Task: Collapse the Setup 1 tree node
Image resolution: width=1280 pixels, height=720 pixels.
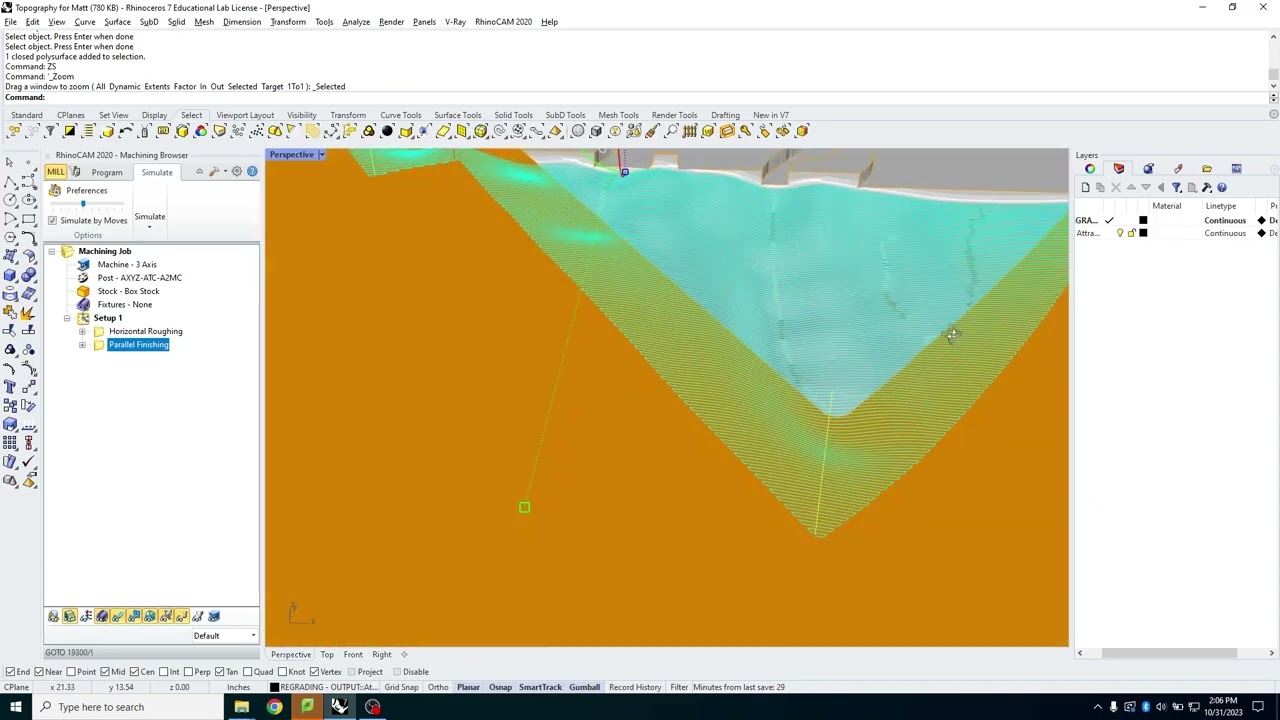Action: (67, 318)
